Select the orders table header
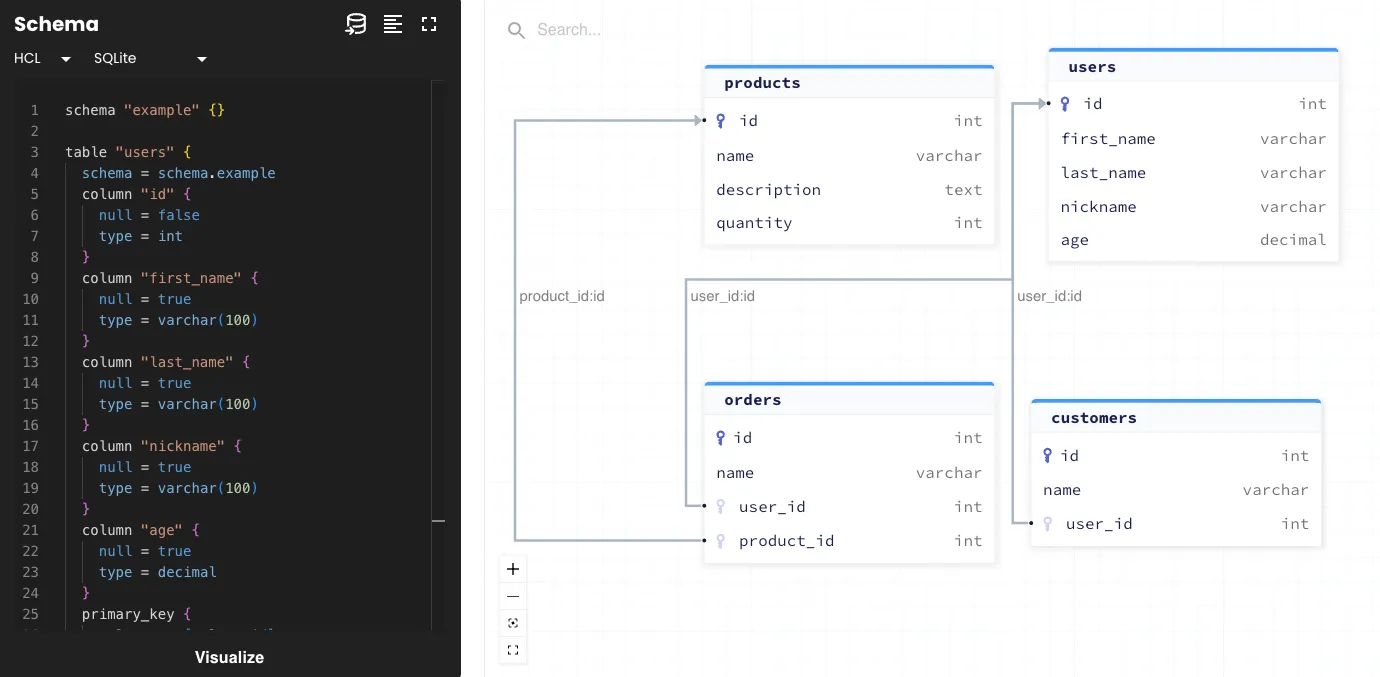 [x=849, y=400]
